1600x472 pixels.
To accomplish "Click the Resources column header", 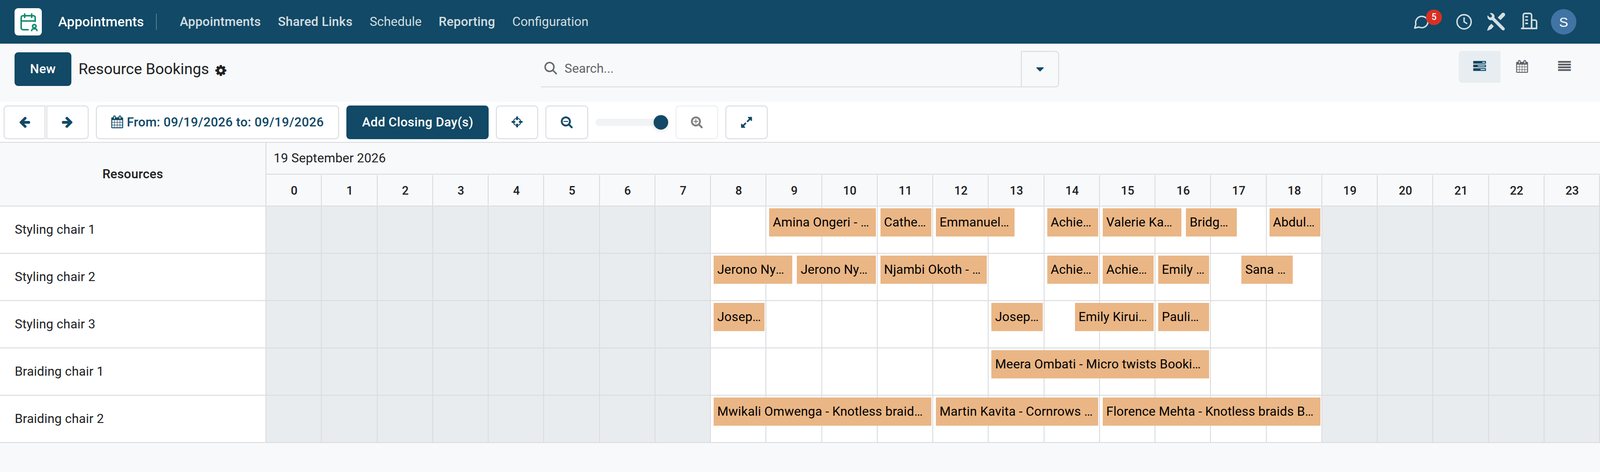I will (132, 174).
